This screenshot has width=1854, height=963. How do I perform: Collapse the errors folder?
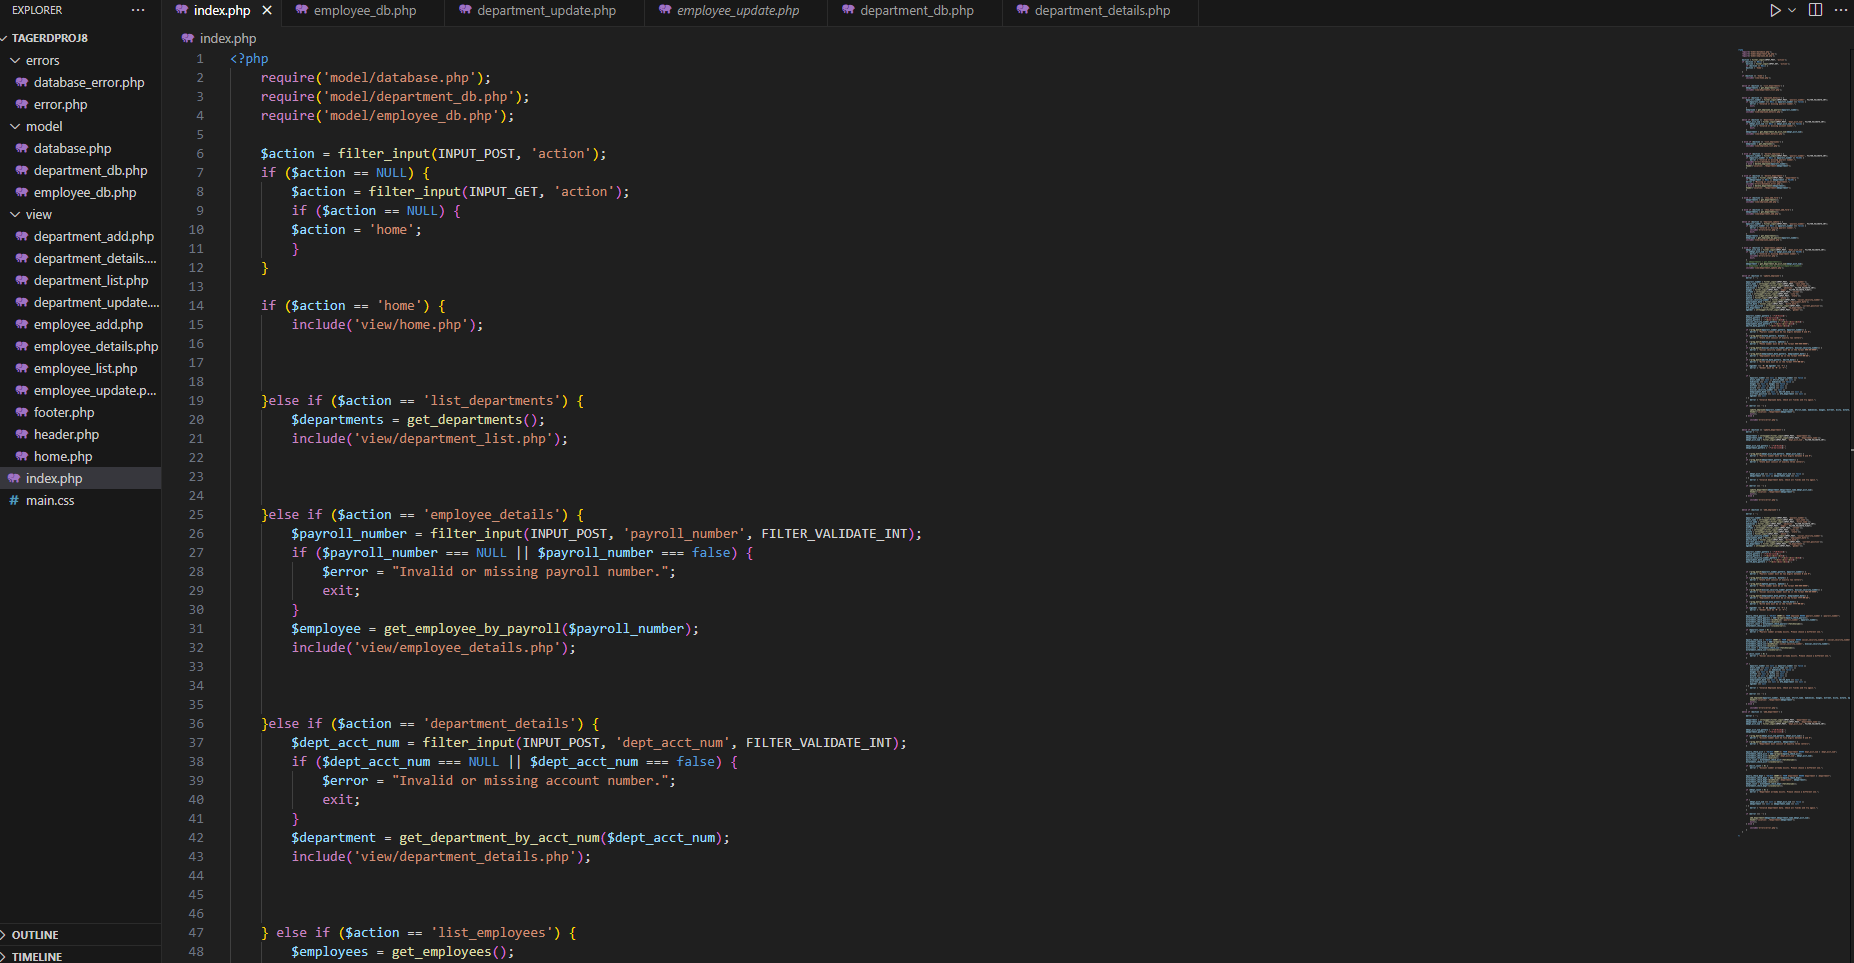coord(15,60)
